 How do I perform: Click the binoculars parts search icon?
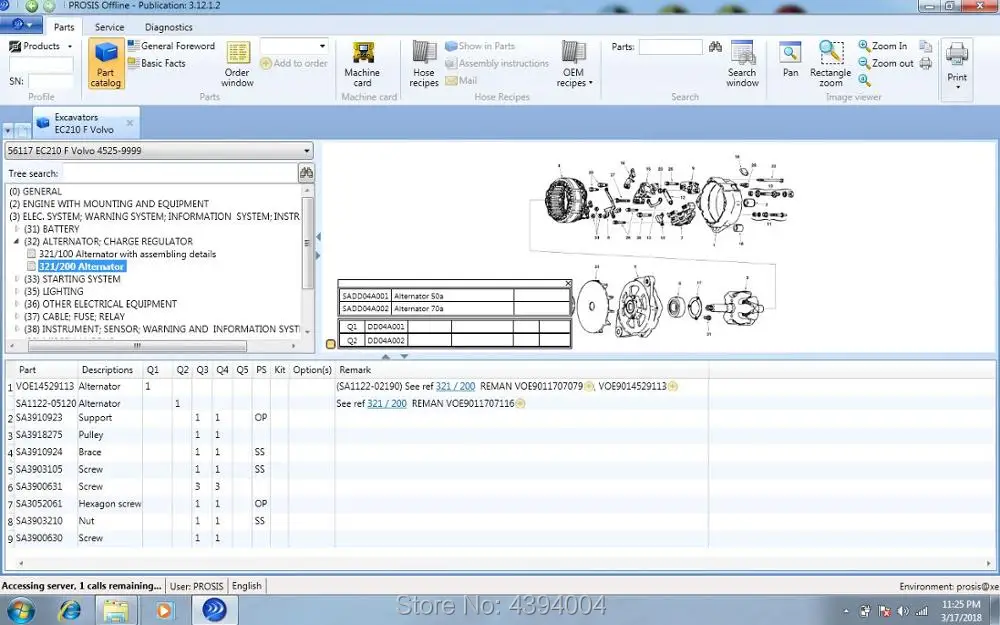click(716, 47)
